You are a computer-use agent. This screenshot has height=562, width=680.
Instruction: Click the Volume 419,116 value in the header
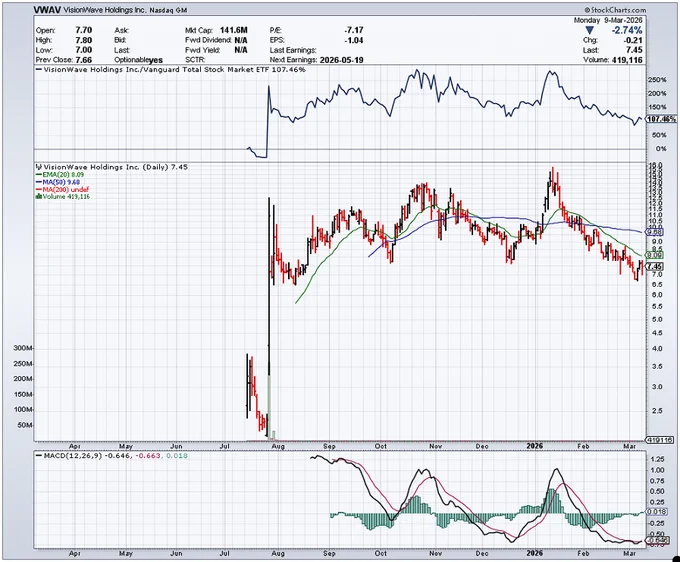coord(627,60)
